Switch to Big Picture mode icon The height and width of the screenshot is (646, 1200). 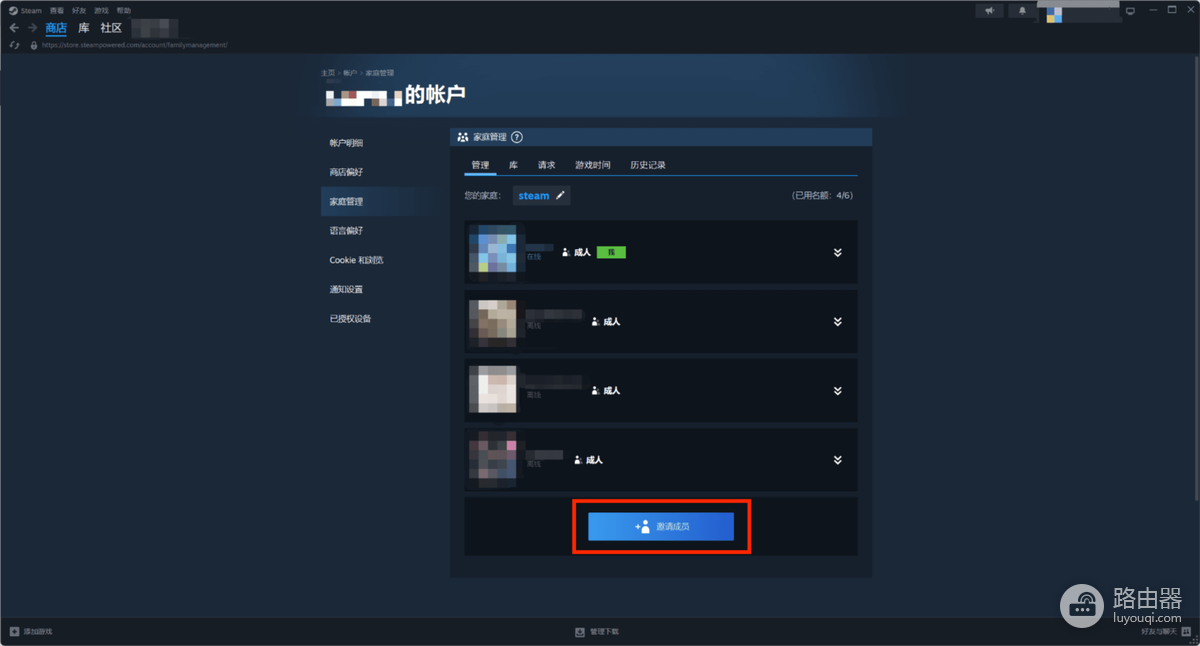[1131, 11]
